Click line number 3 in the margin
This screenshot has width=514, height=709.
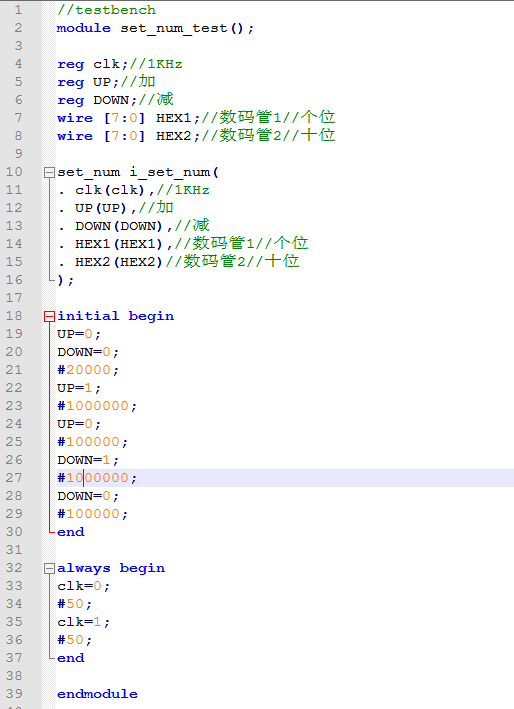click(18, 46)
